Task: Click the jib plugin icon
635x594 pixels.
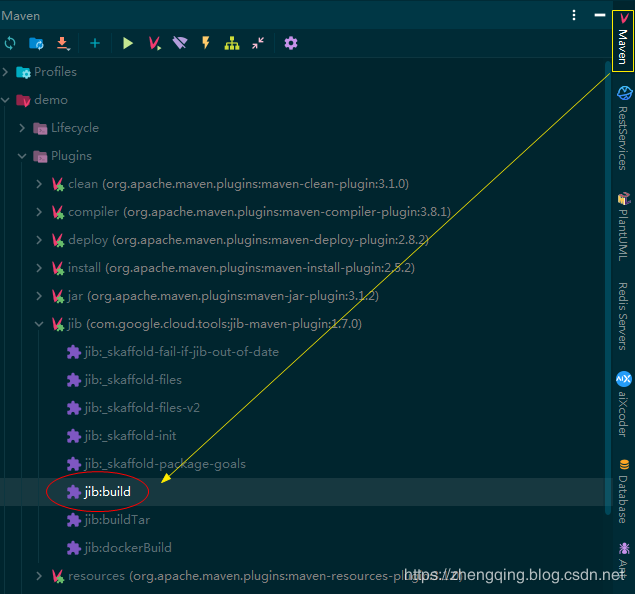Action: 58,324
